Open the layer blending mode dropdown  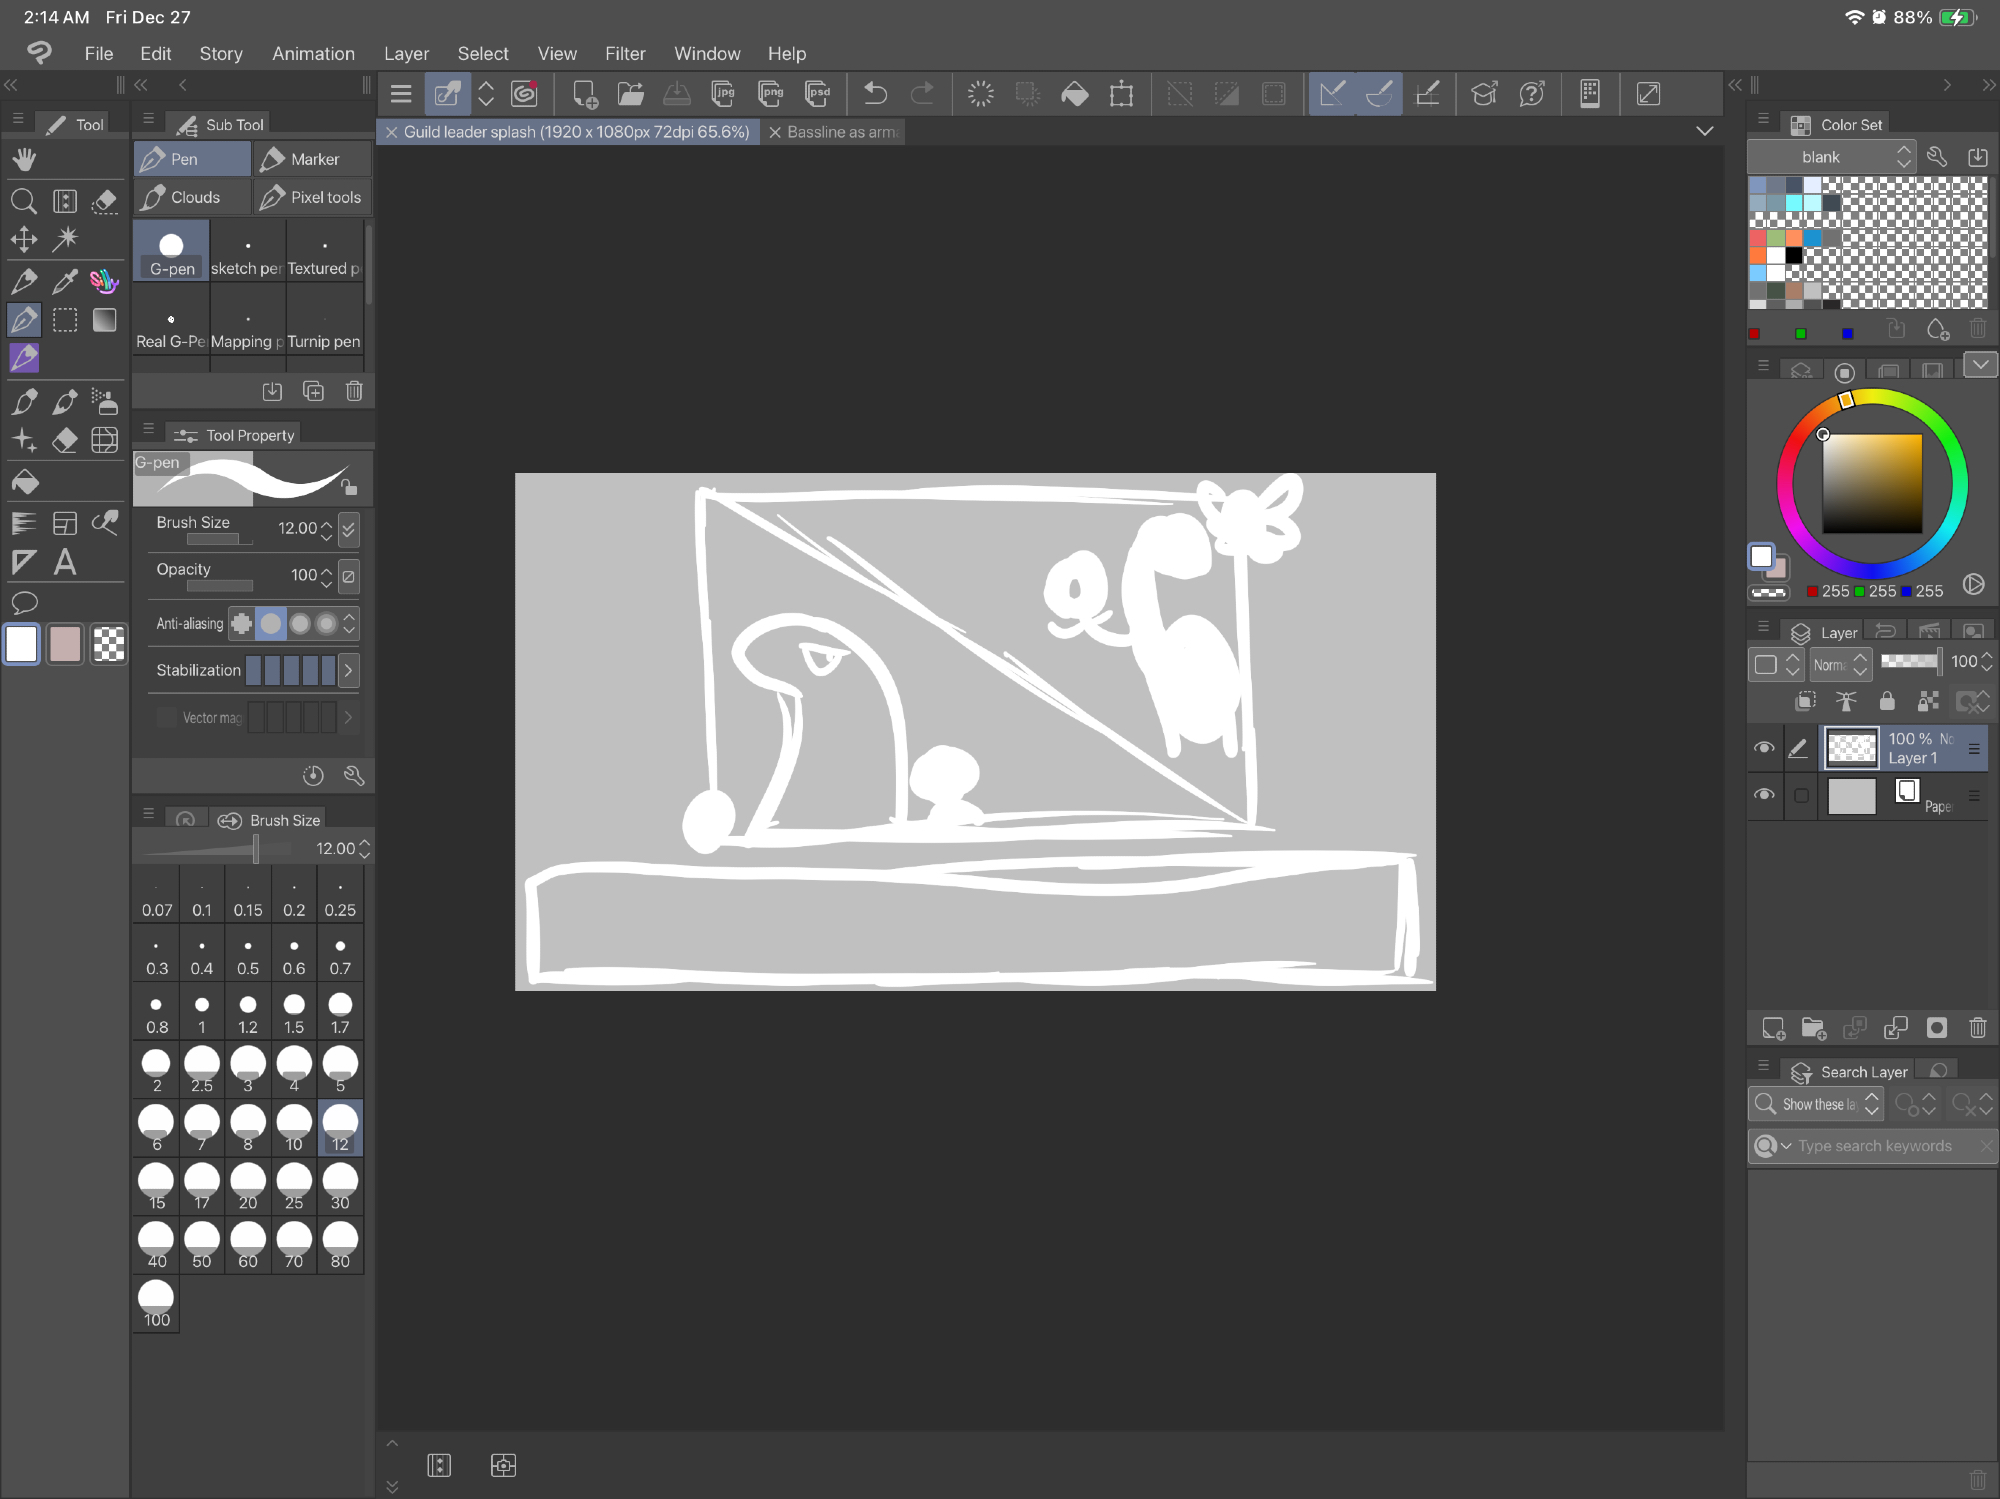pyautogui.click(x=1841, y=664)
